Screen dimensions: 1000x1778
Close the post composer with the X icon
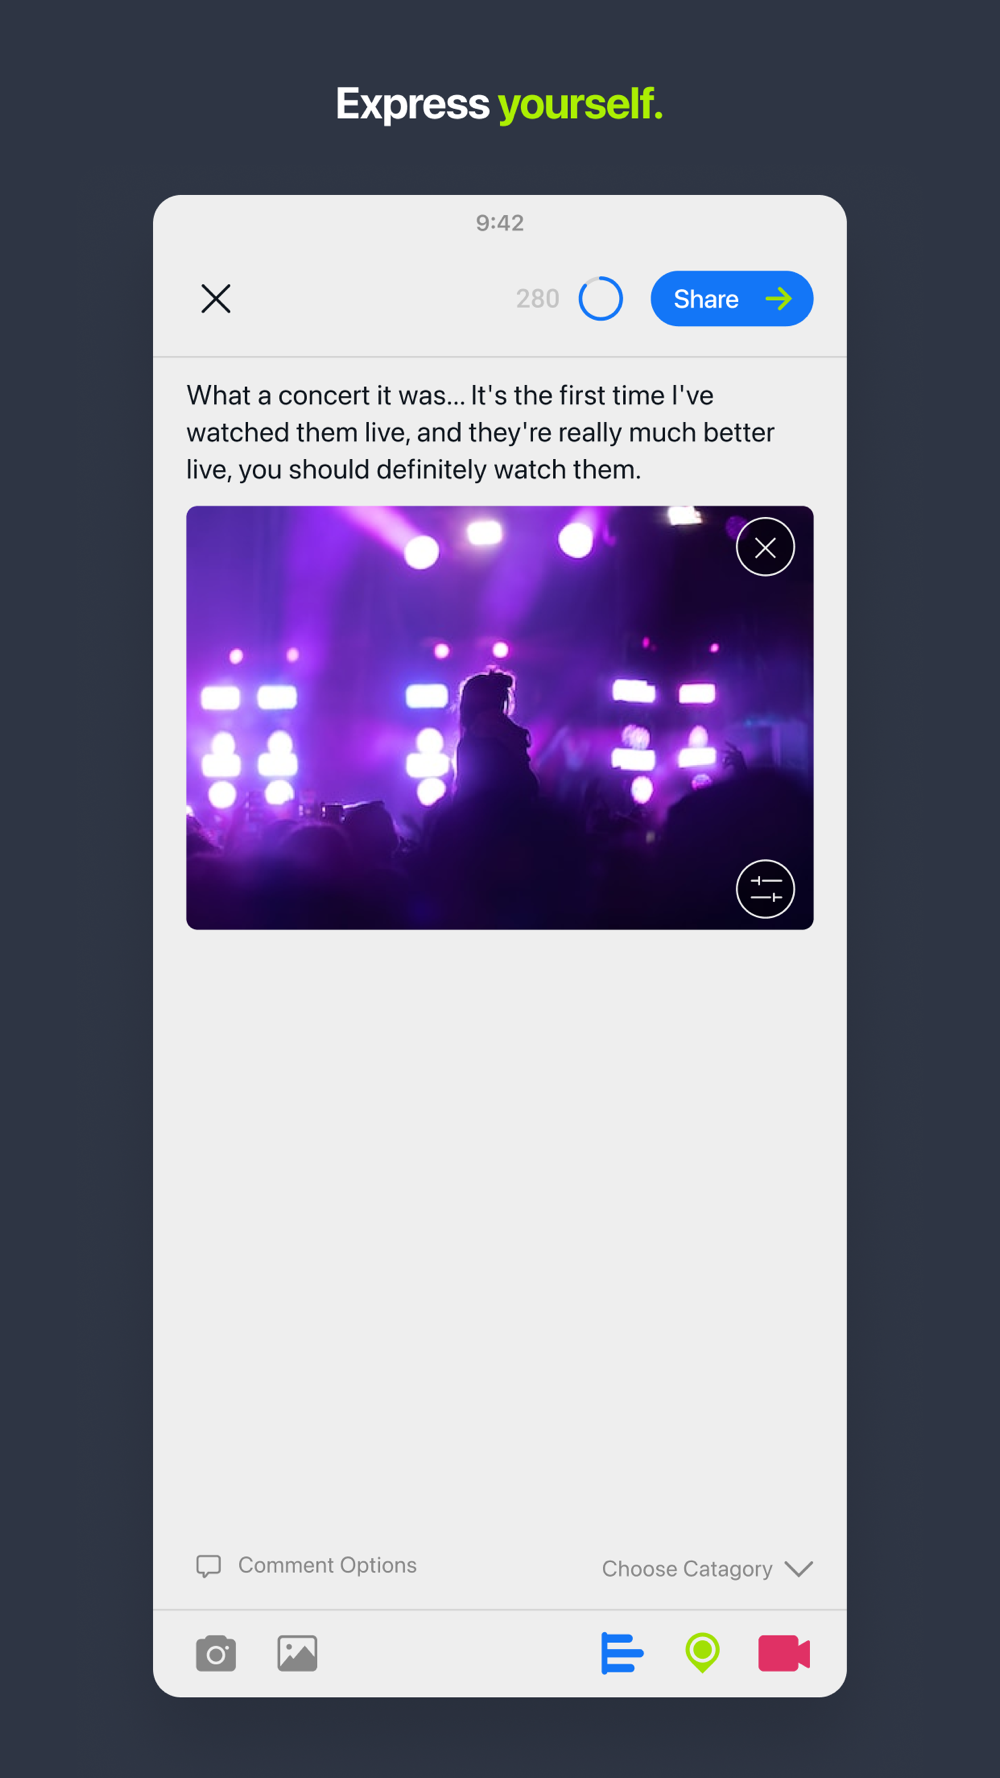[x=215, y=298]
